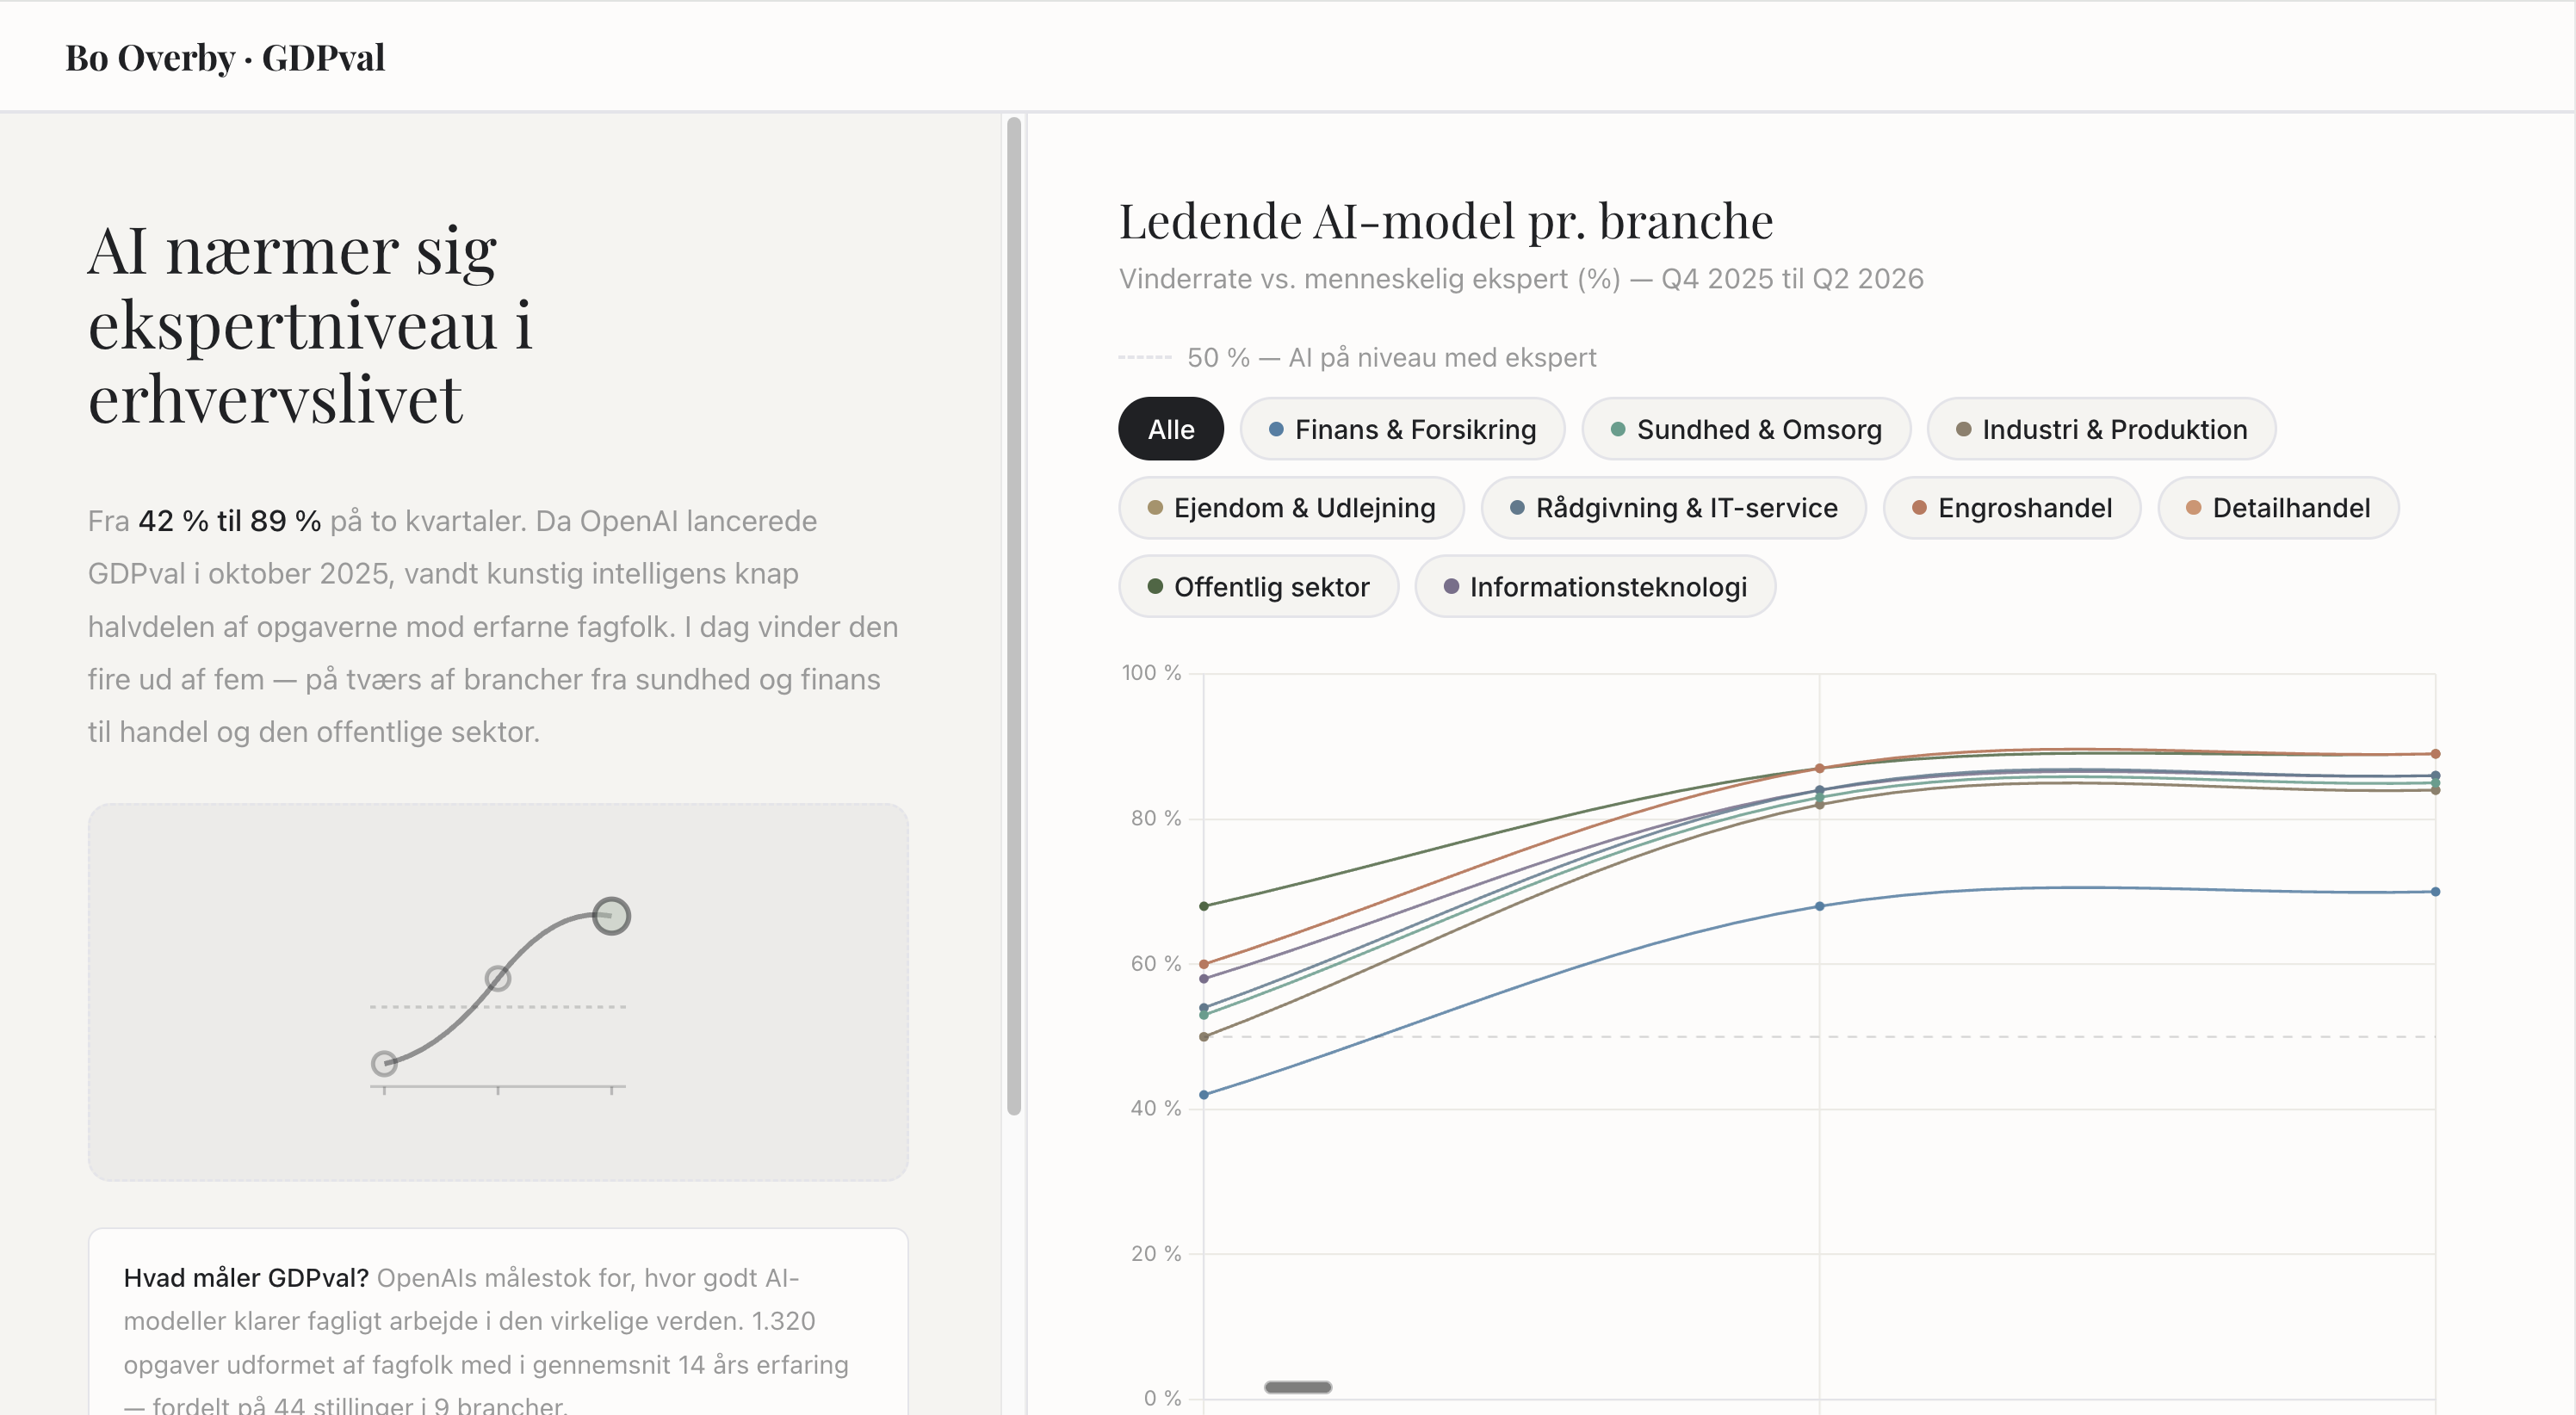Click the blue line's middle data point
The image size is (2576, 1415).
click(1819, 906)
